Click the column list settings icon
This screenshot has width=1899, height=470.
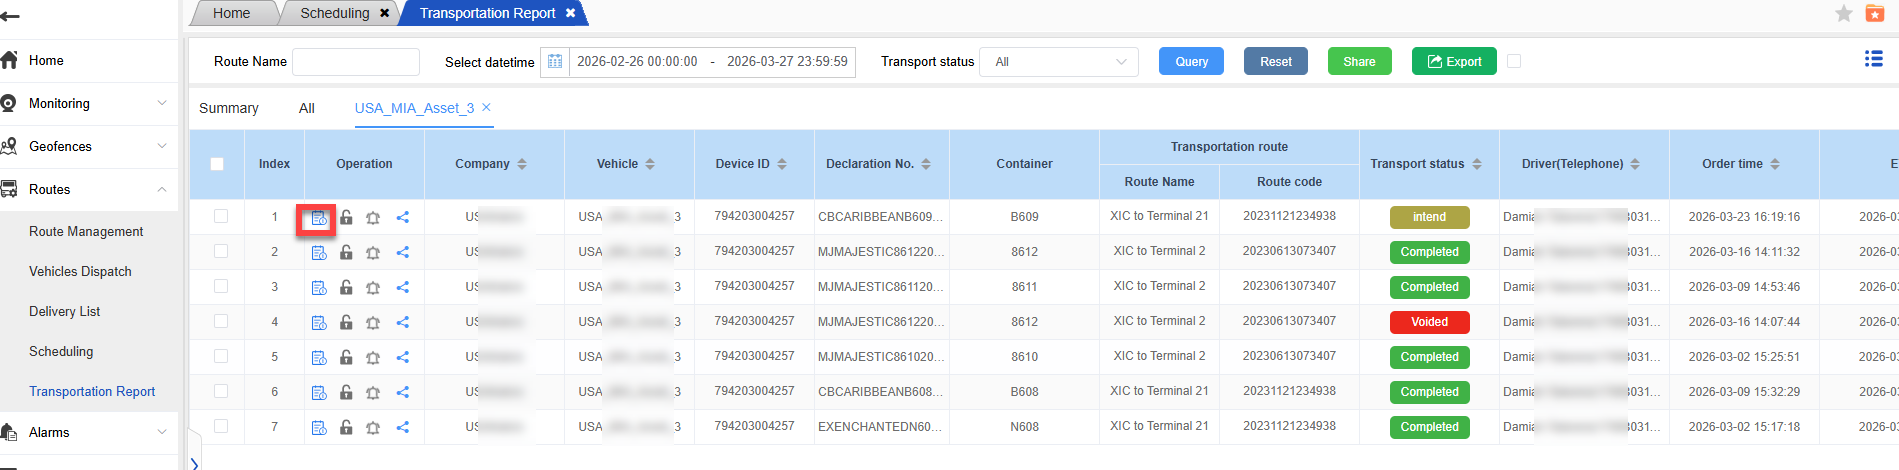tap(1873, 60)
